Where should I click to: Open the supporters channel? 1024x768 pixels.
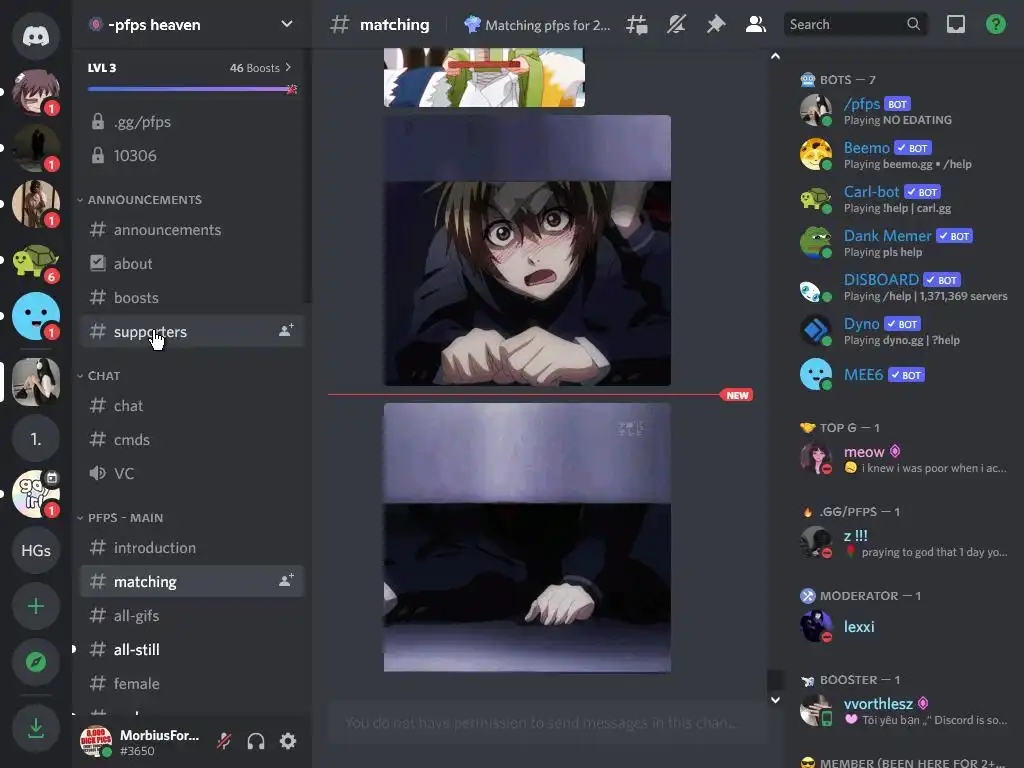click(x=192, y=332)
